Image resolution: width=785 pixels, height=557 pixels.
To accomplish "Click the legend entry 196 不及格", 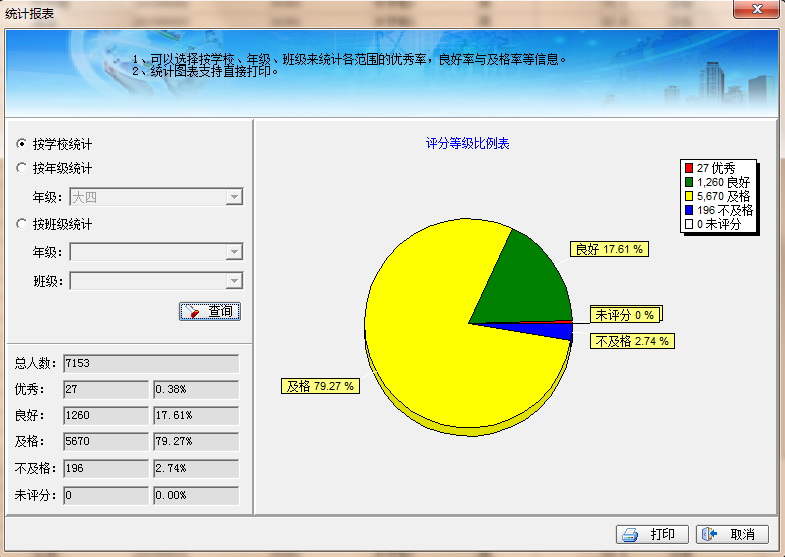I will click(719, 210).
